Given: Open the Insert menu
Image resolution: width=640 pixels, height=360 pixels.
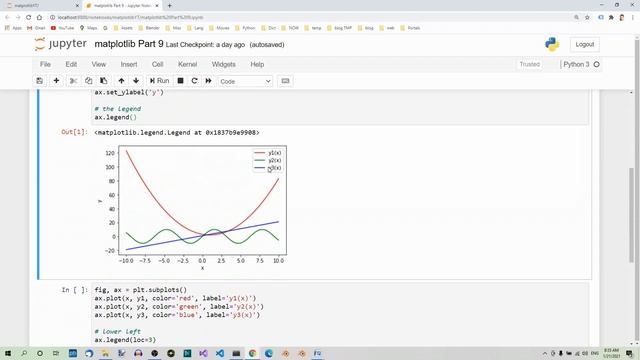Looking at the screenshot, I should (x=129, y=64).
